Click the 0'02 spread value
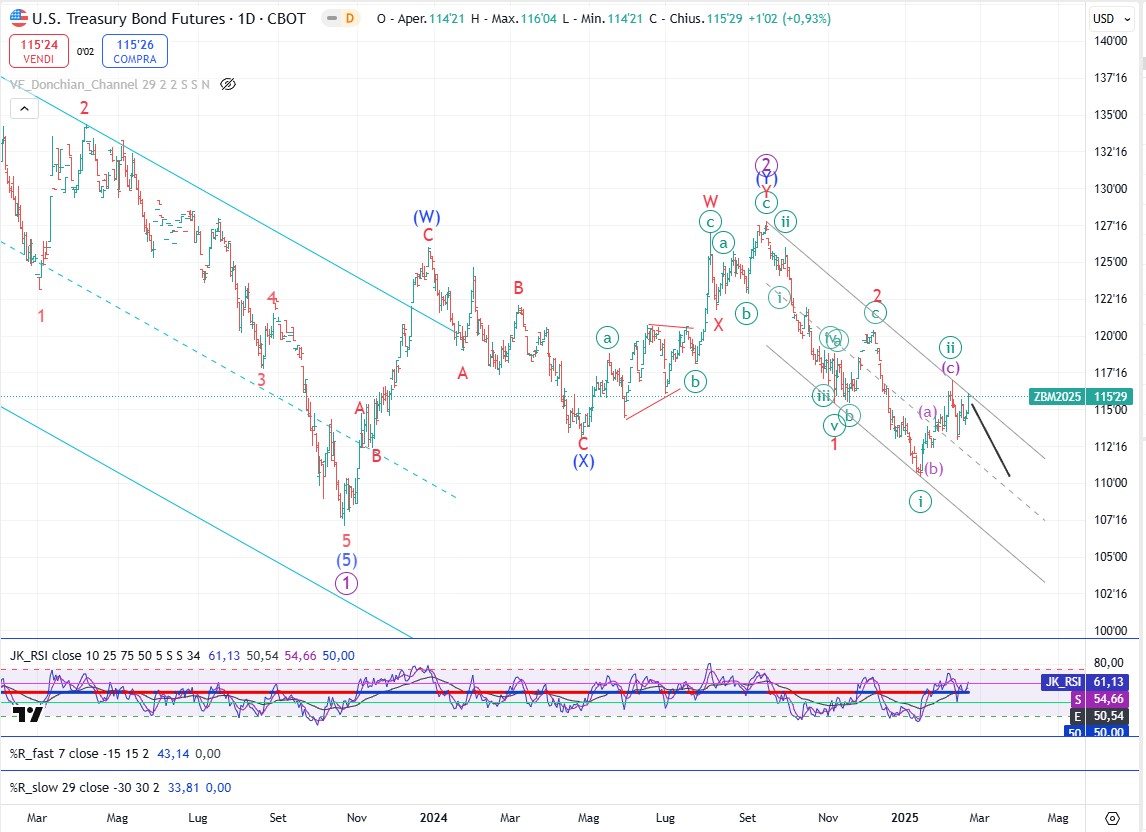The image size is (1146, 832). 86,51
